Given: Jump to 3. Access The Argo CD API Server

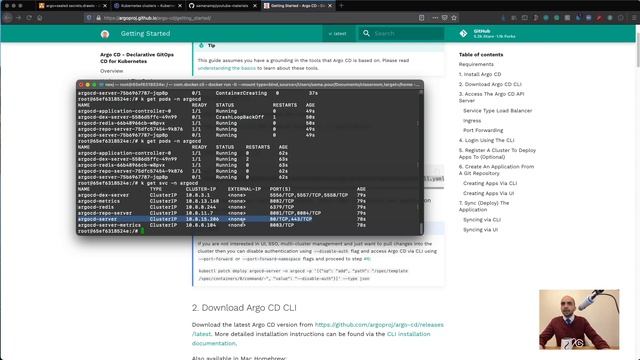Looking at the screenshot, I should pos(491,97).
